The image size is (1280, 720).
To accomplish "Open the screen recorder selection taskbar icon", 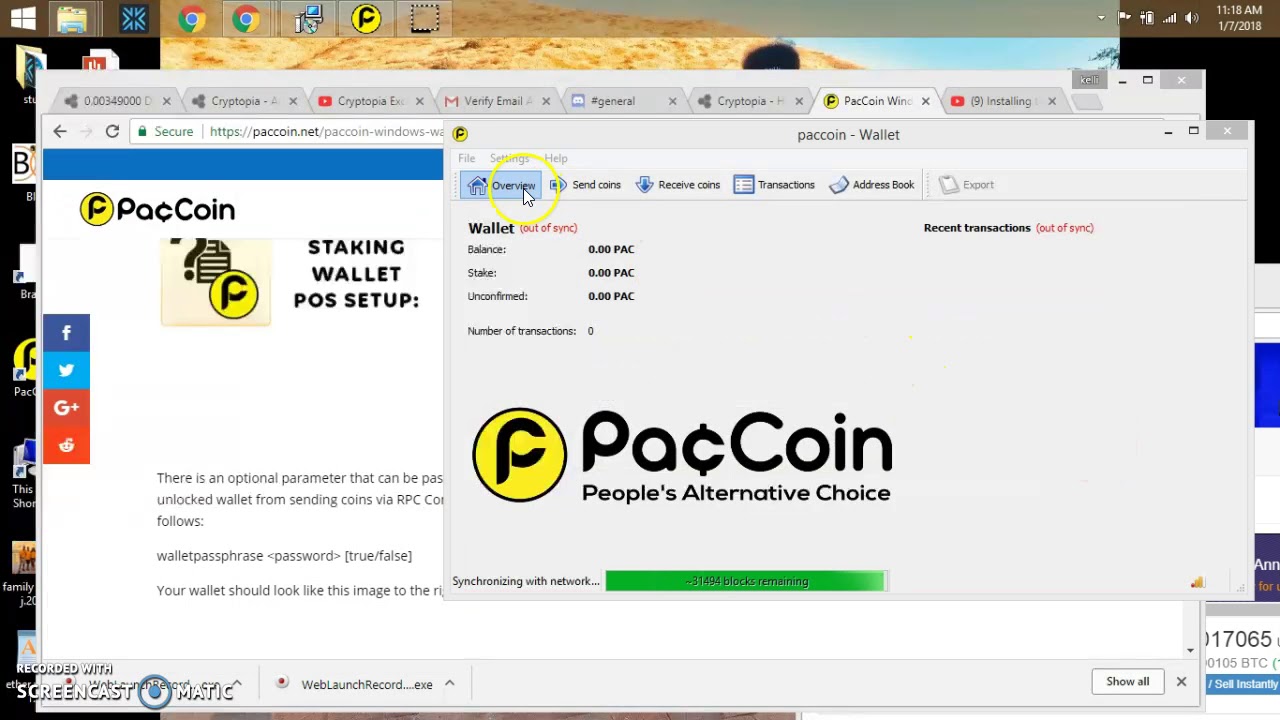I will 424,18.
